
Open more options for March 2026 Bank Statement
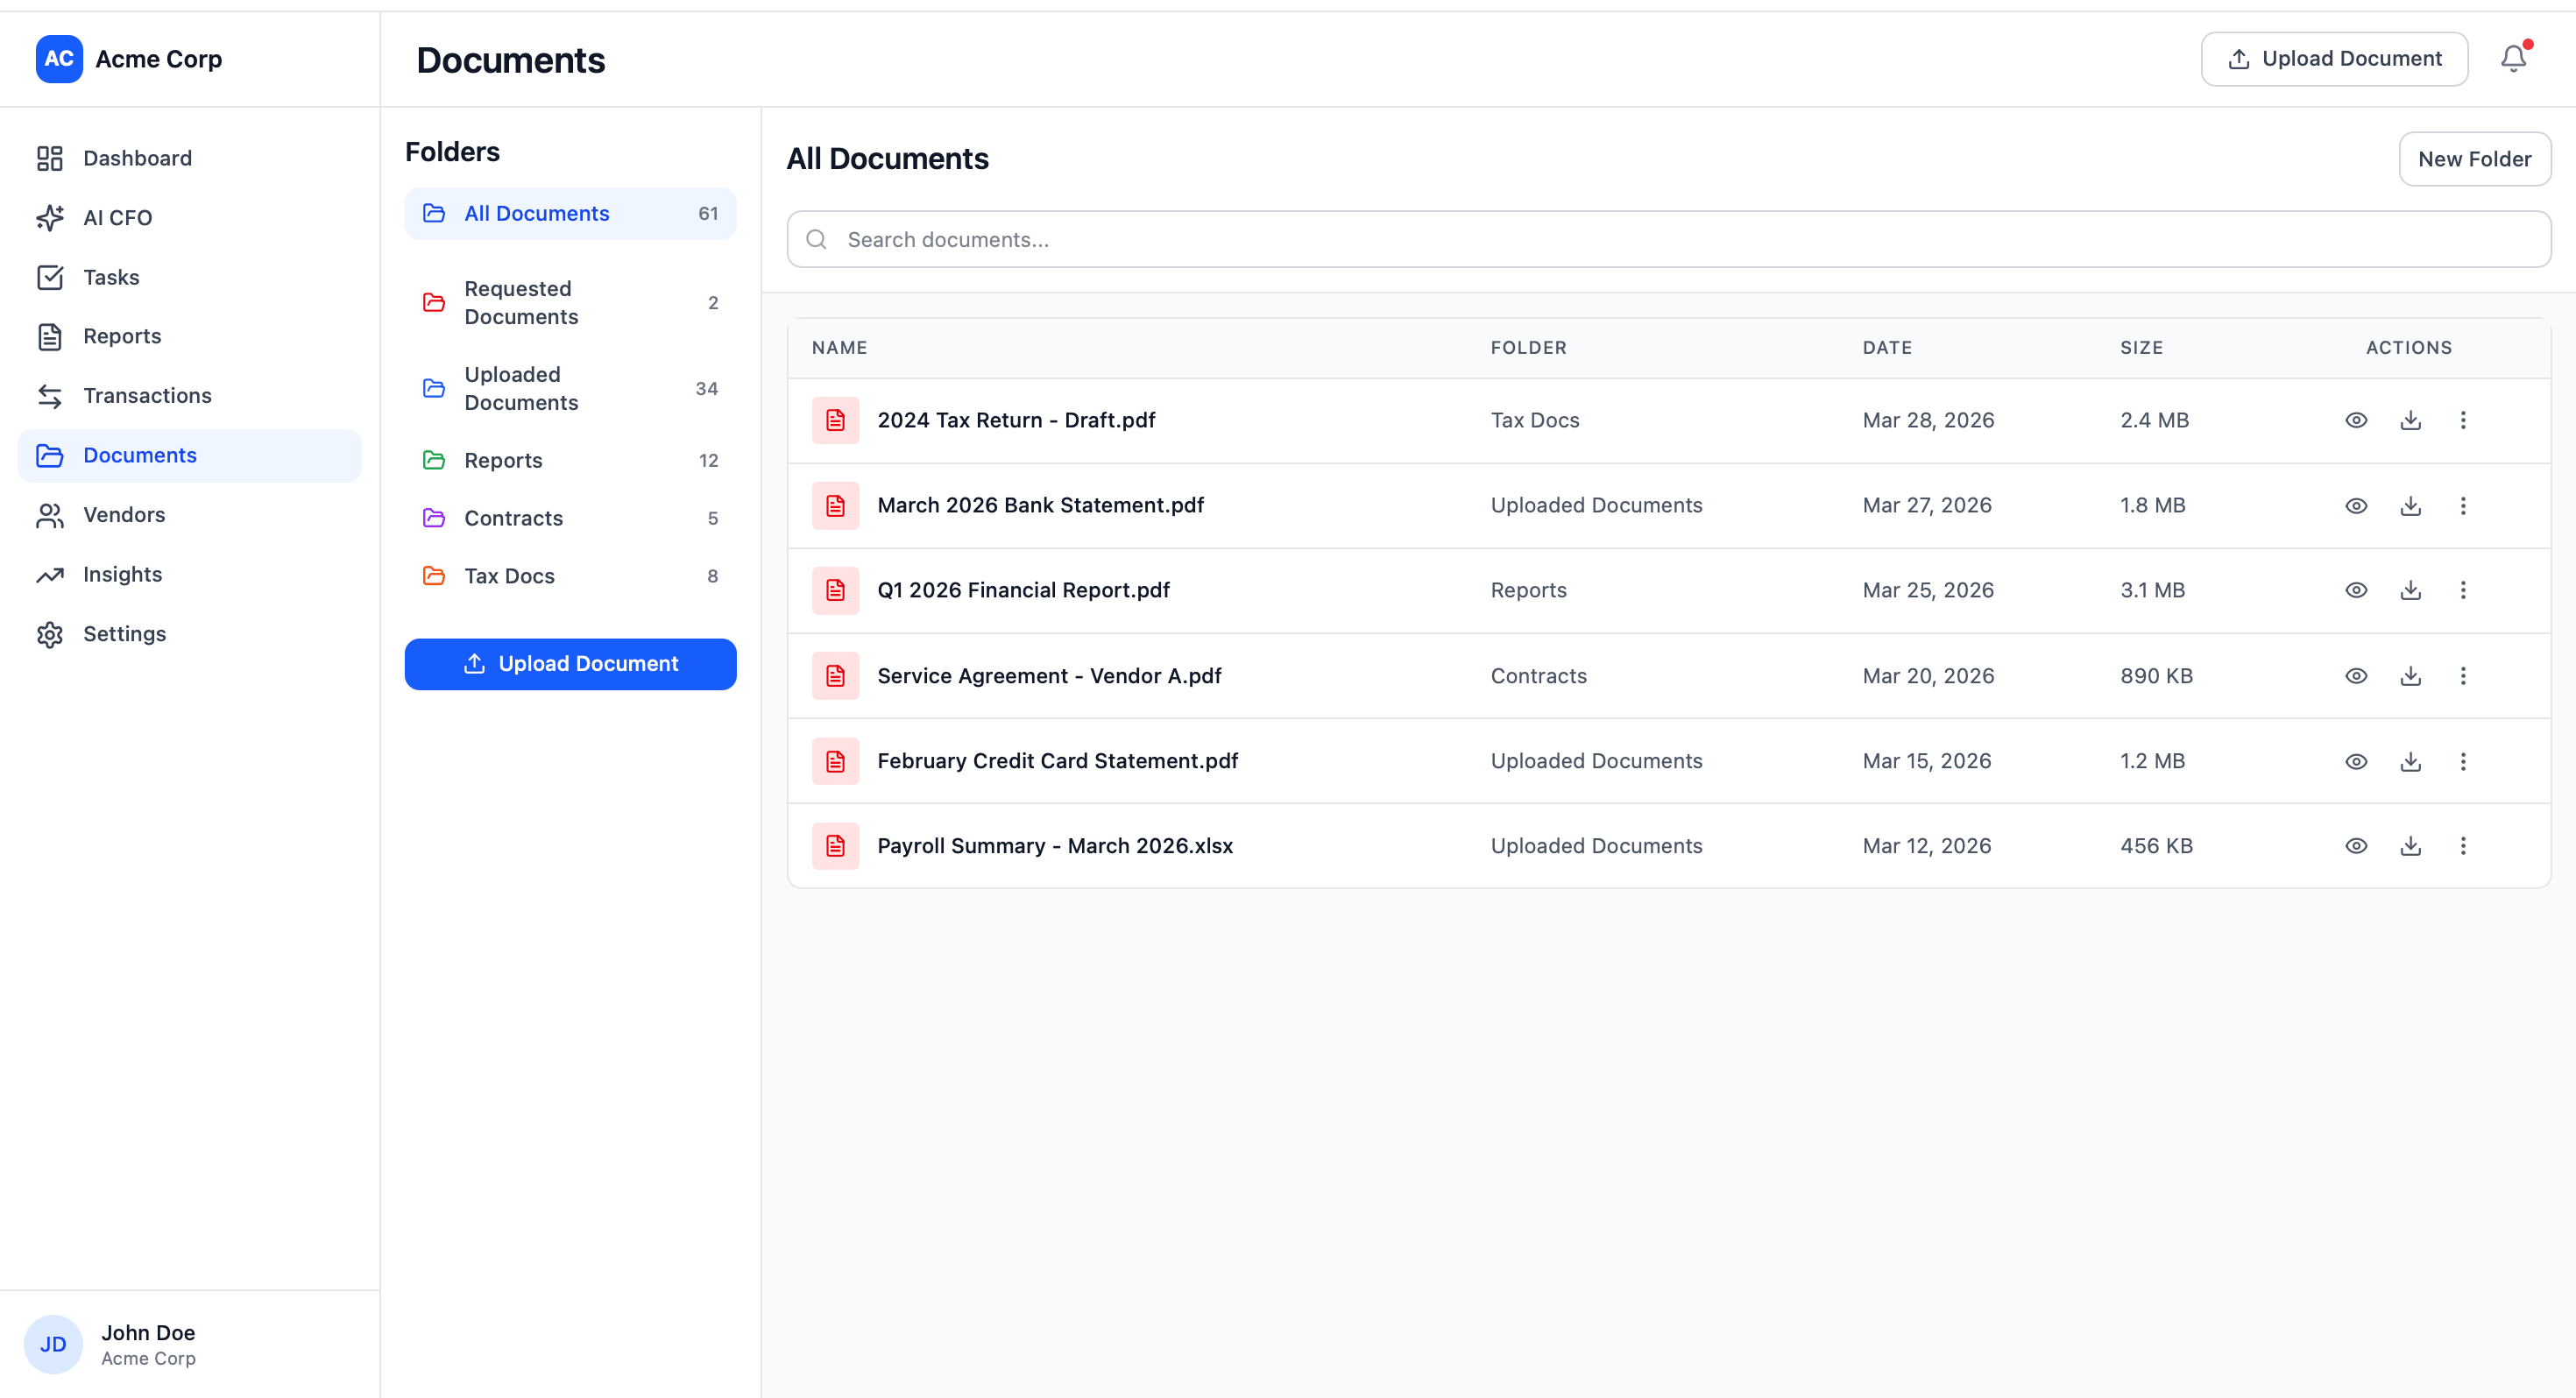pyautogui.click(x=2463, y=505)
